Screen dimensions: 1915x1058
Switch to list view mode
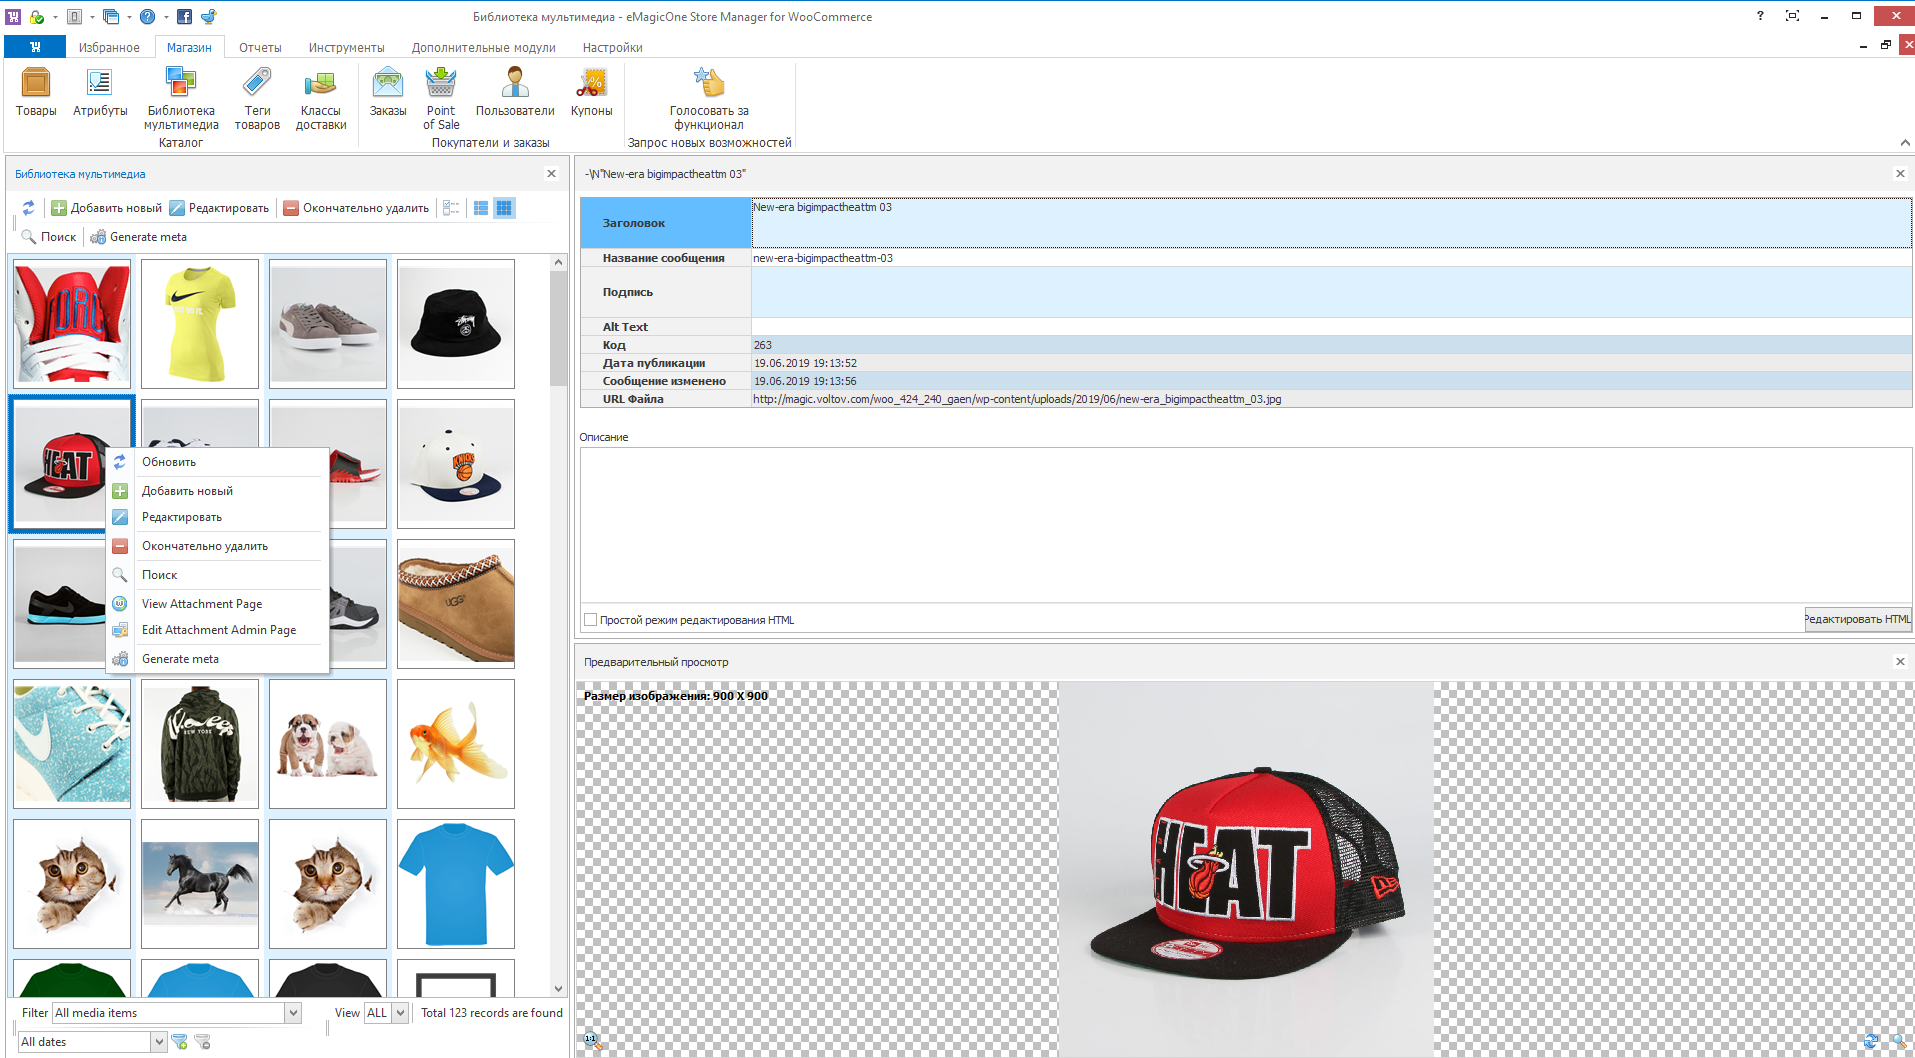click(x=481, y=208)
